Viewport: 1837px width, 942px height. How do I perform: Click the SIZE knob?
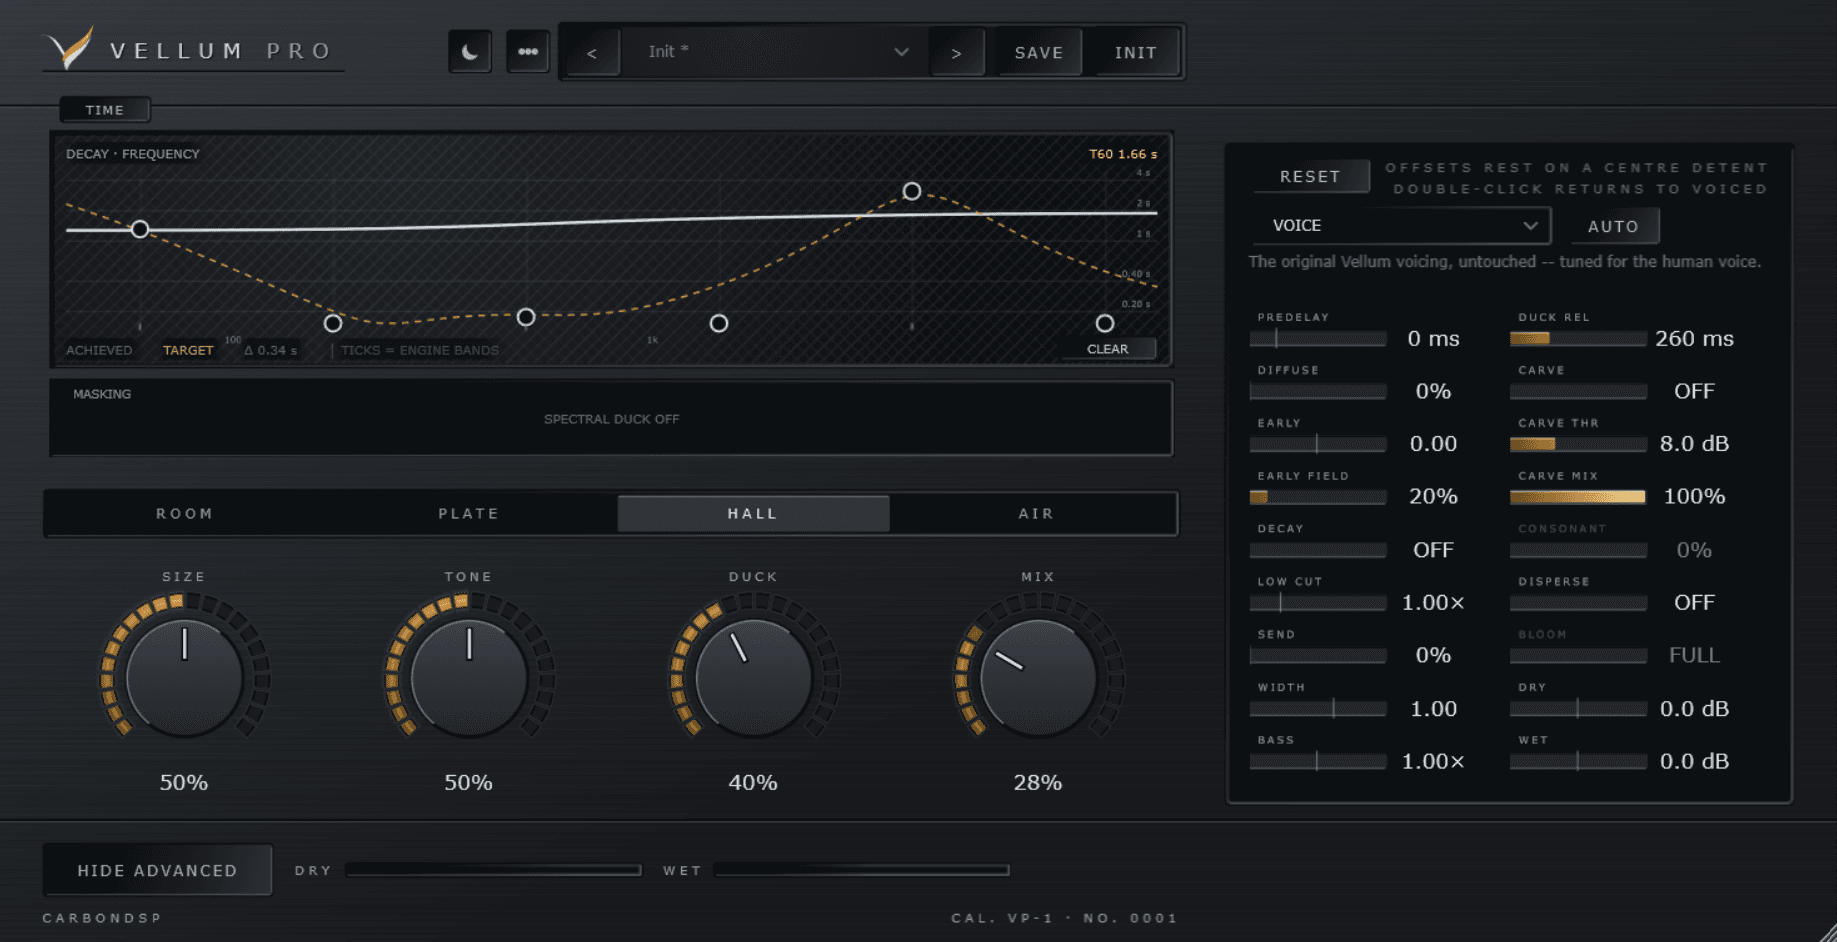click(184, 677)
